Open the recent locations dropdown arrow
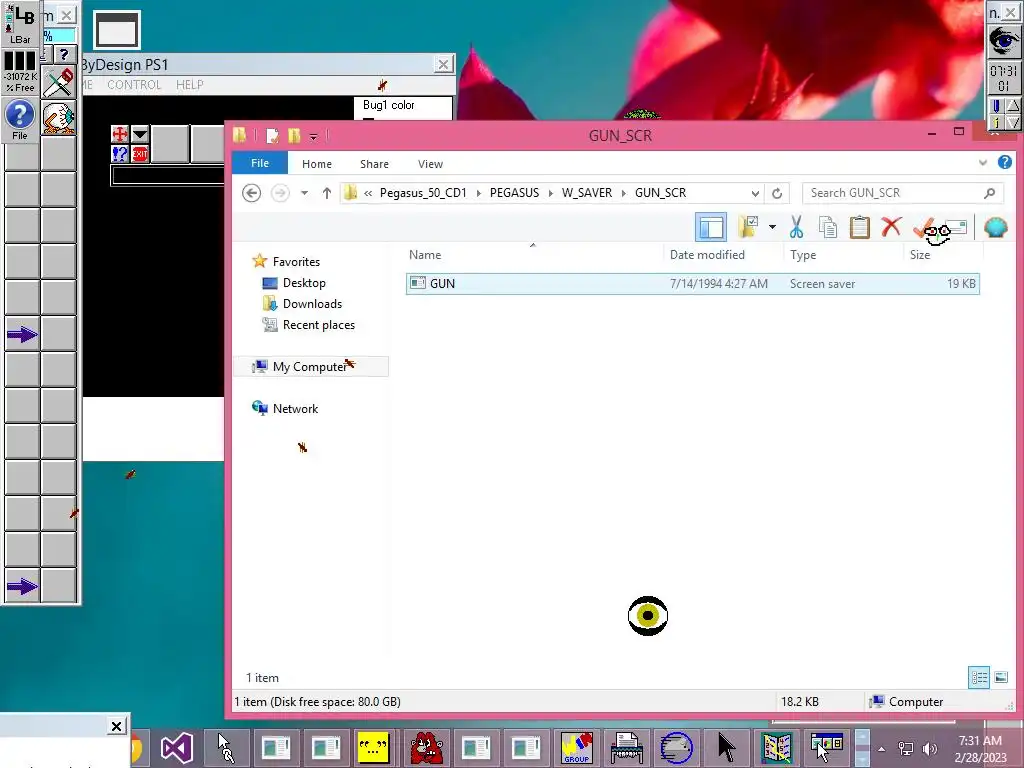 [304, 193]
